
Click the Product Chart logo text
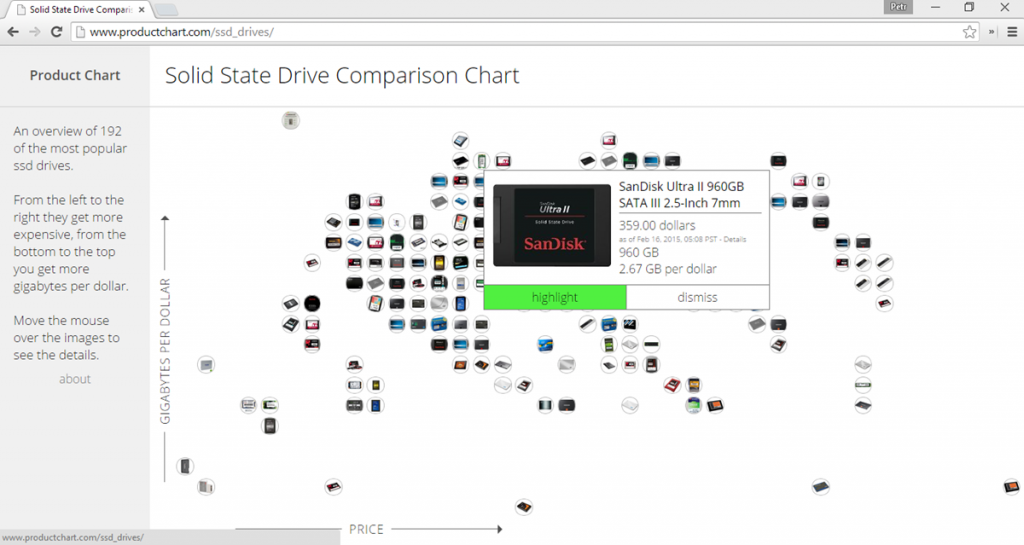pos(75,75)
